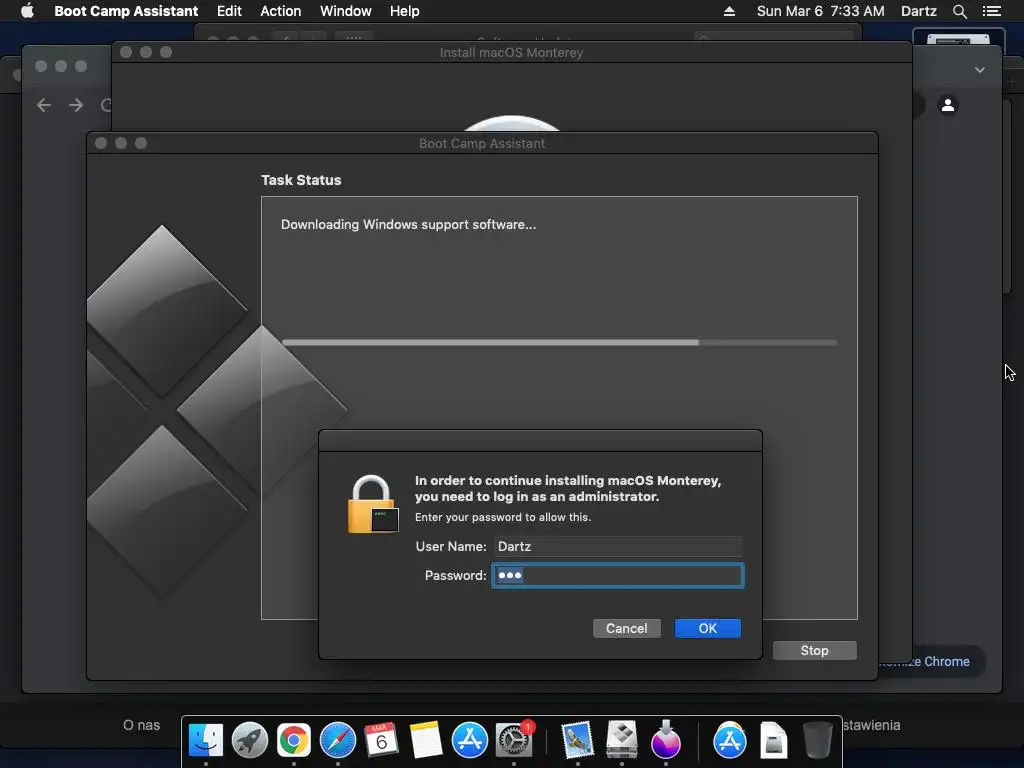Open Finder from the Dock
1024x768 pixels.
[x=206, y=740]
